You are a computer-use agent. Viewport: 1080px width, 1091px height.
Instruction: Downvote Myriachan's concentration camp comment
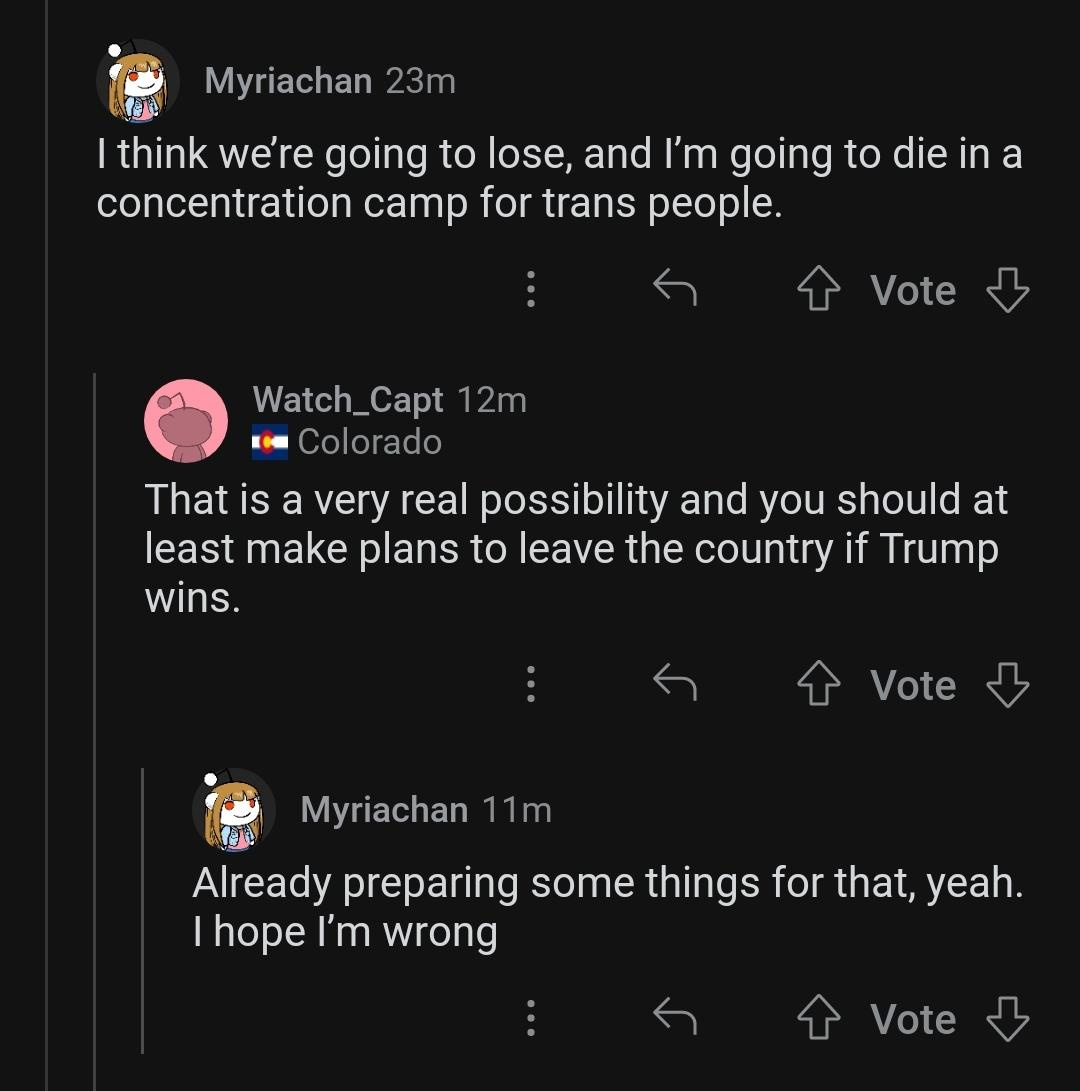click(1007, 291)
